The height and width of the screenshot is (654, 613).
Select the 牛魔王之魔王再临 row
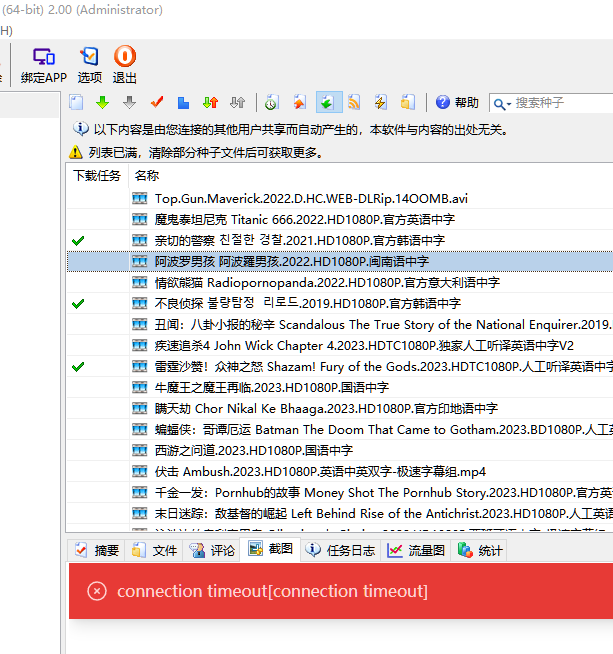(339, 387)
